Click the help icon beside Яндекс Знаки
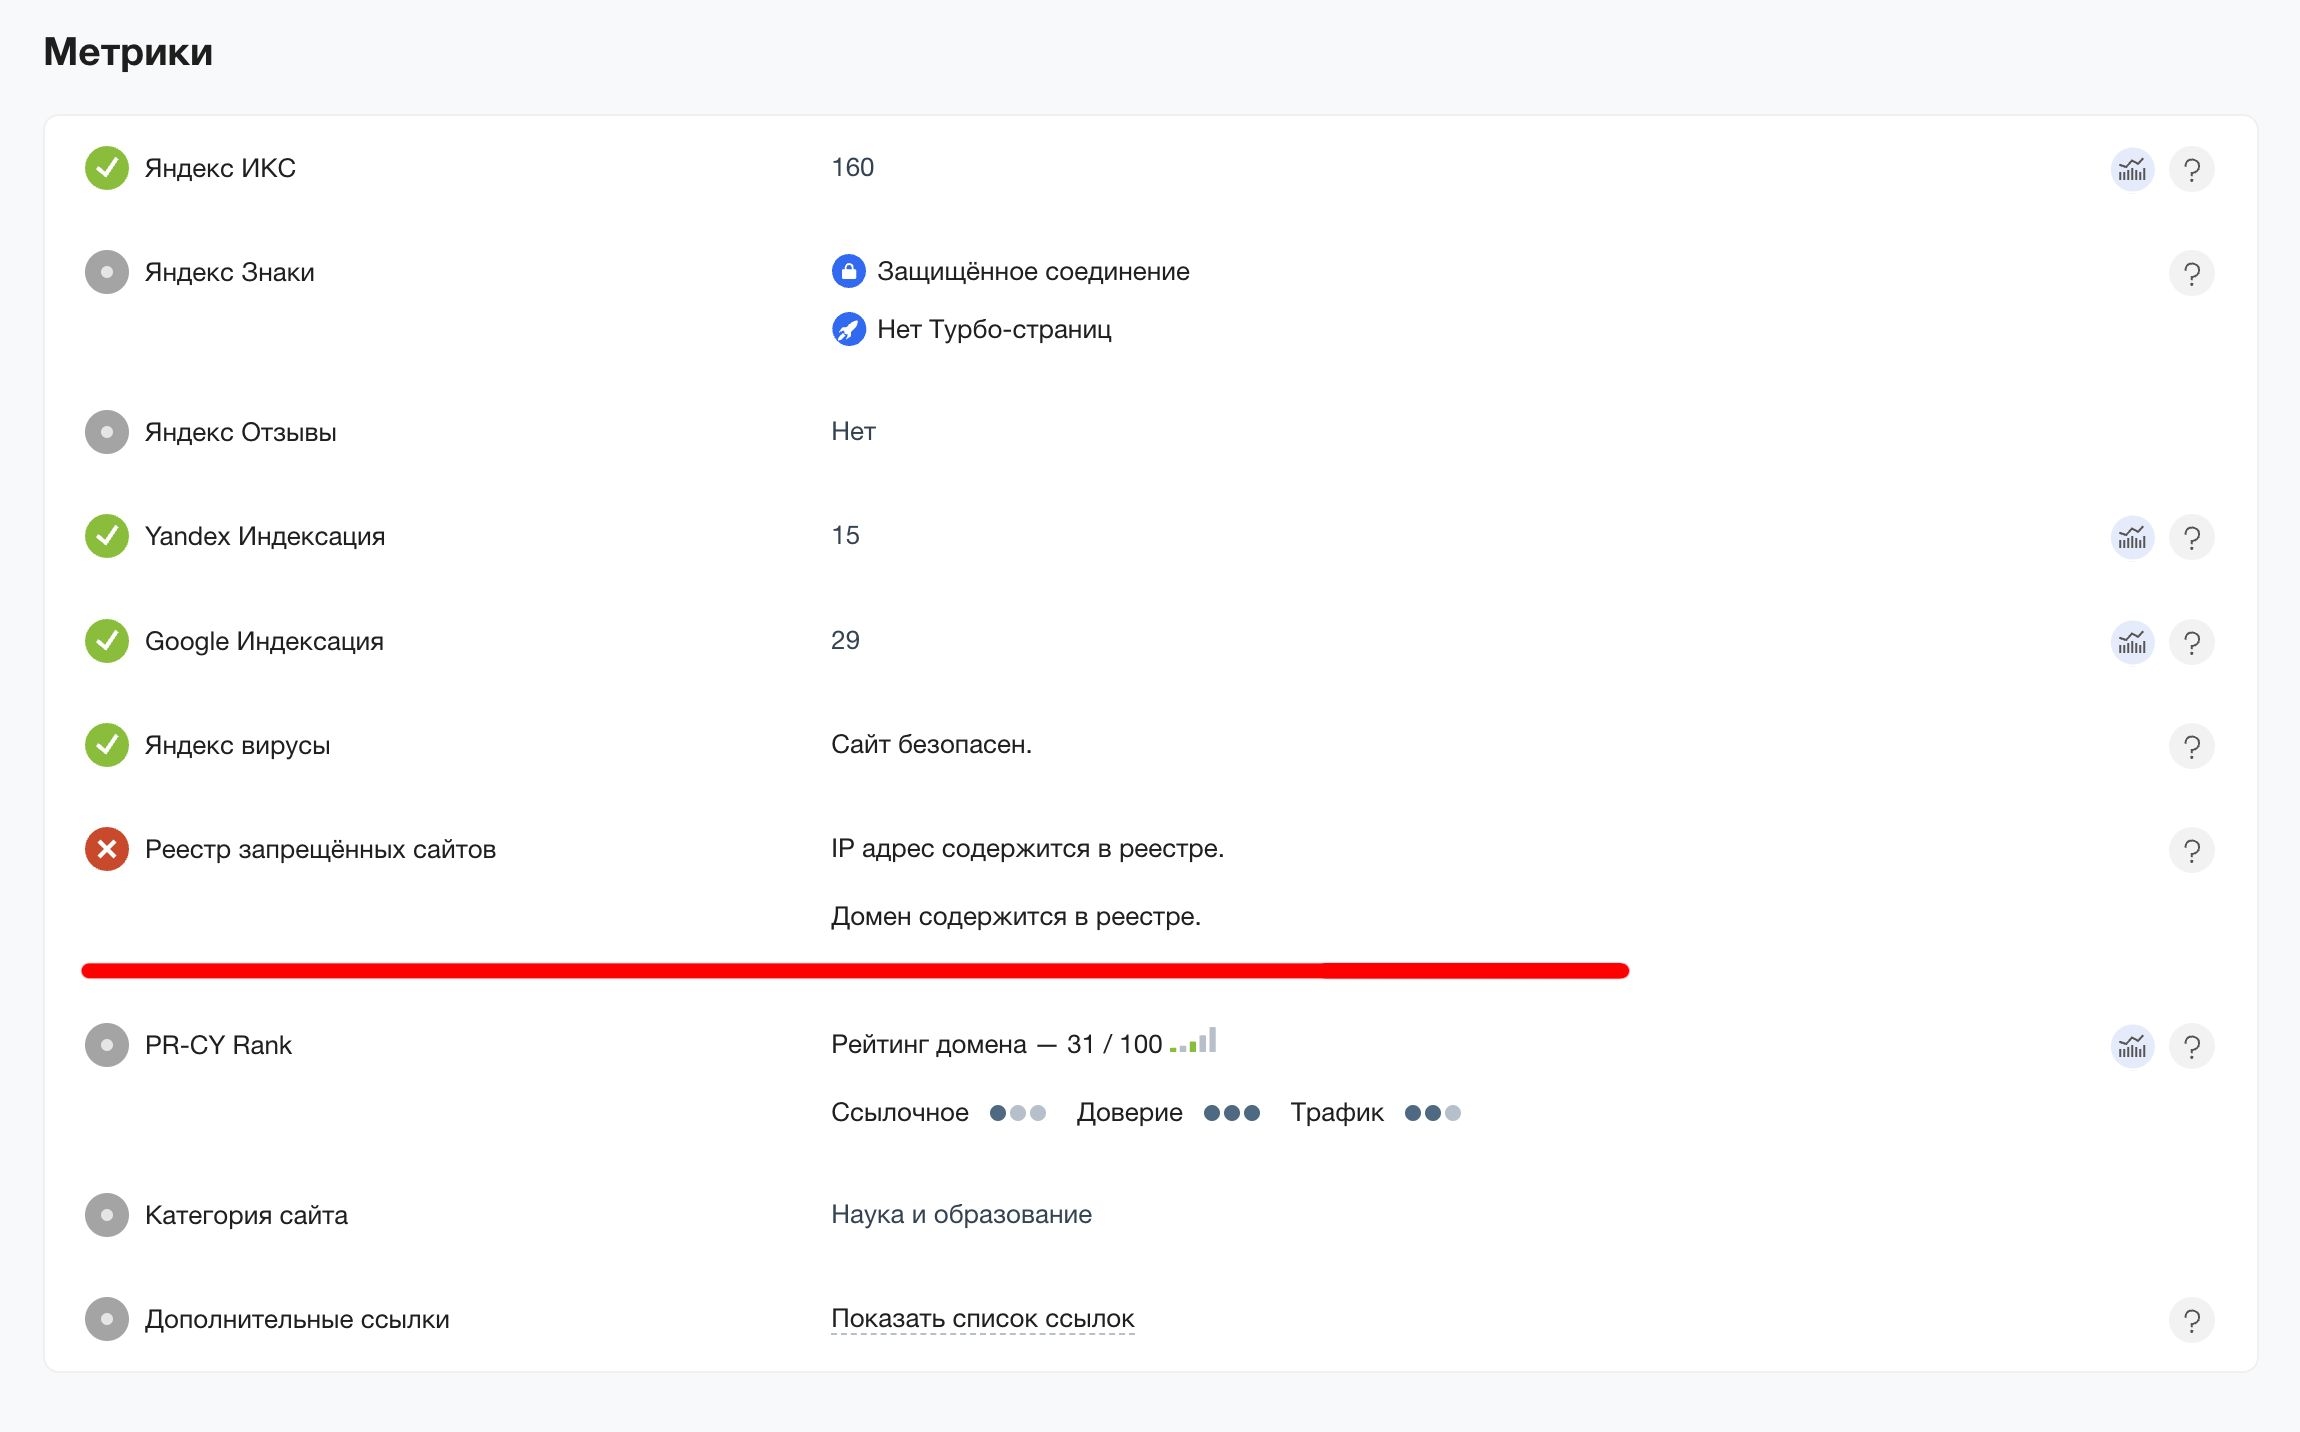The width and height of the screenshot is (2300, 1432). (2193, 272)
